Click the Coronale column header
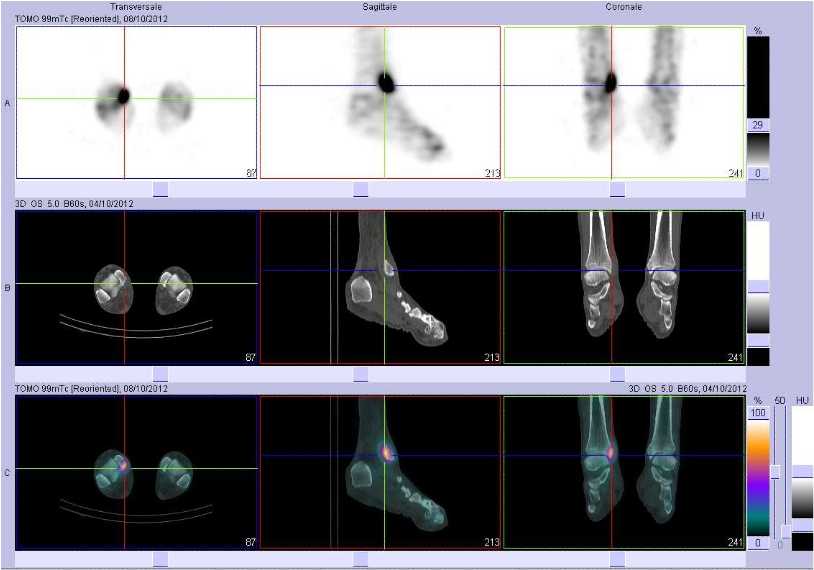 pos(623,7)
